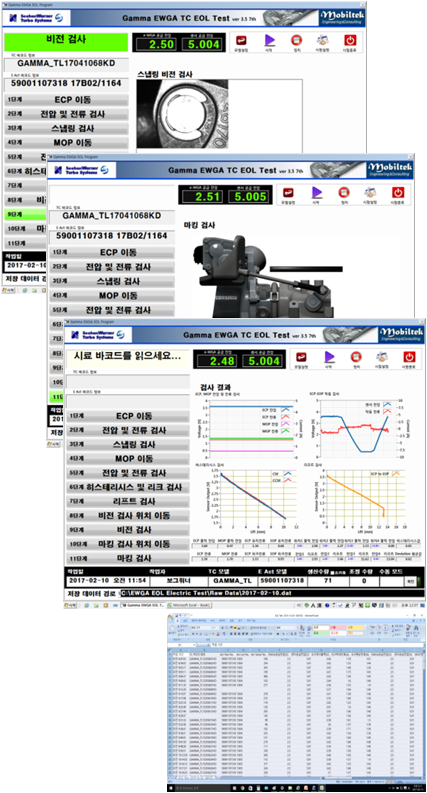
Task: Click the 8단계 비전 검사 위치 이동 step
Action: (127, 516)
